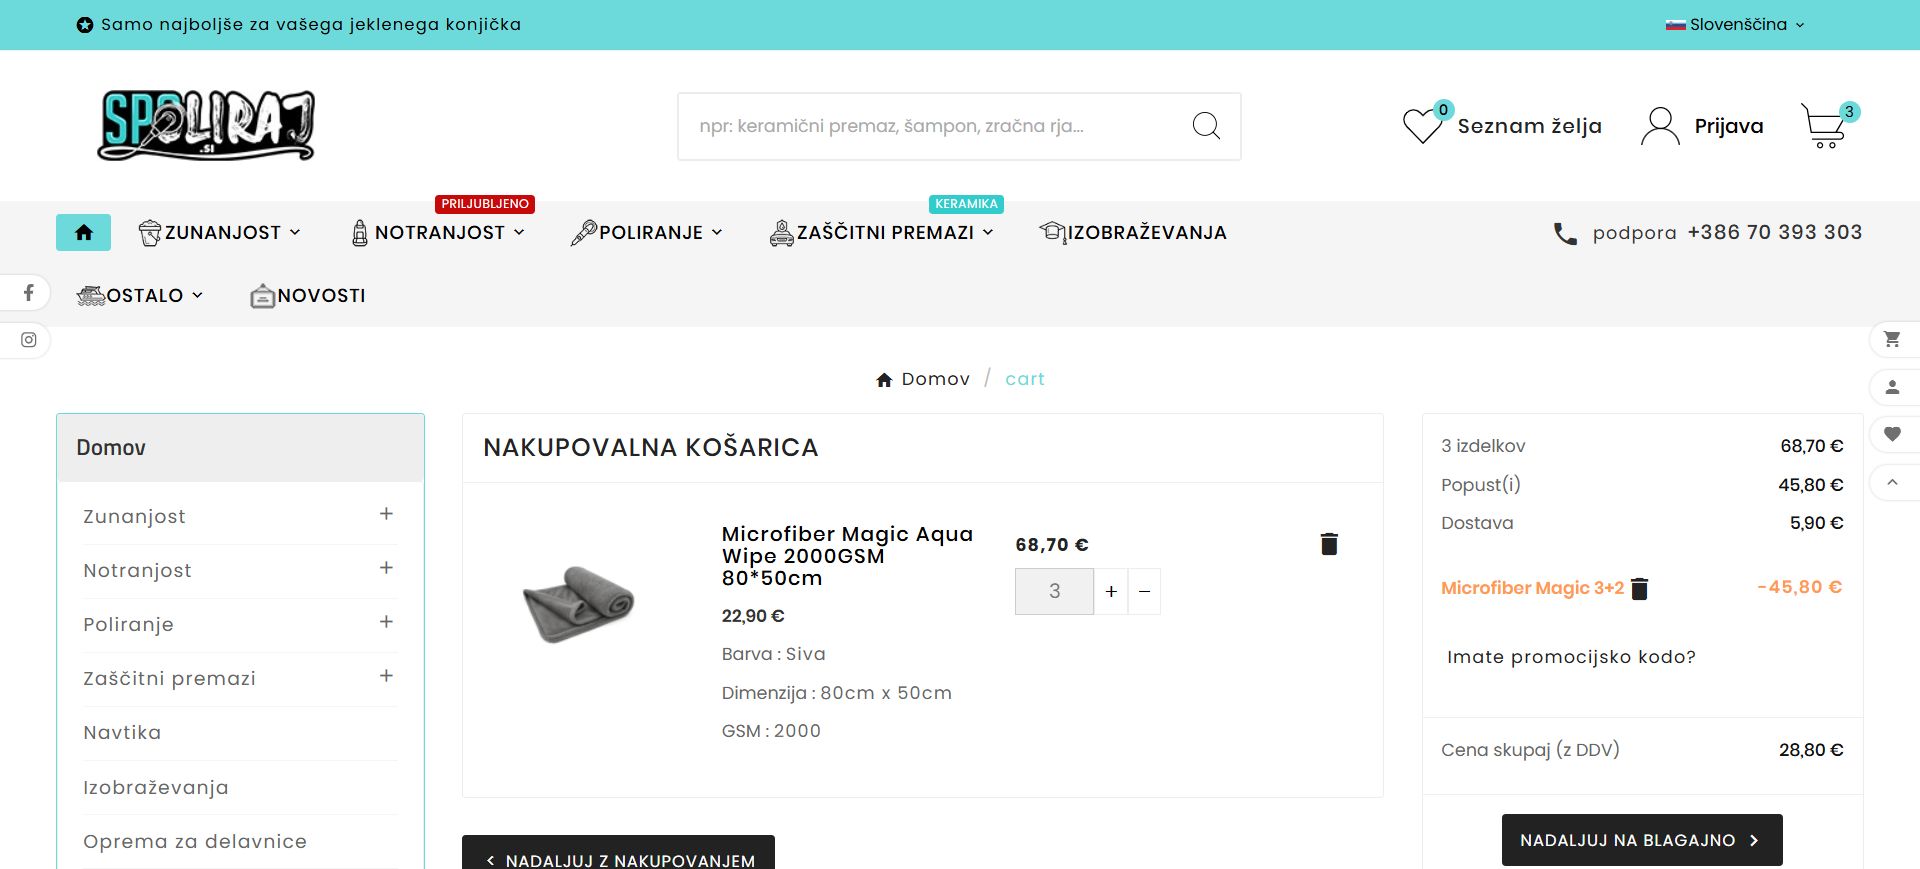The width and height of the screenshot is (1920, 869).
Task: Click the Dostava shipping label
Action: click(1477, 523)
